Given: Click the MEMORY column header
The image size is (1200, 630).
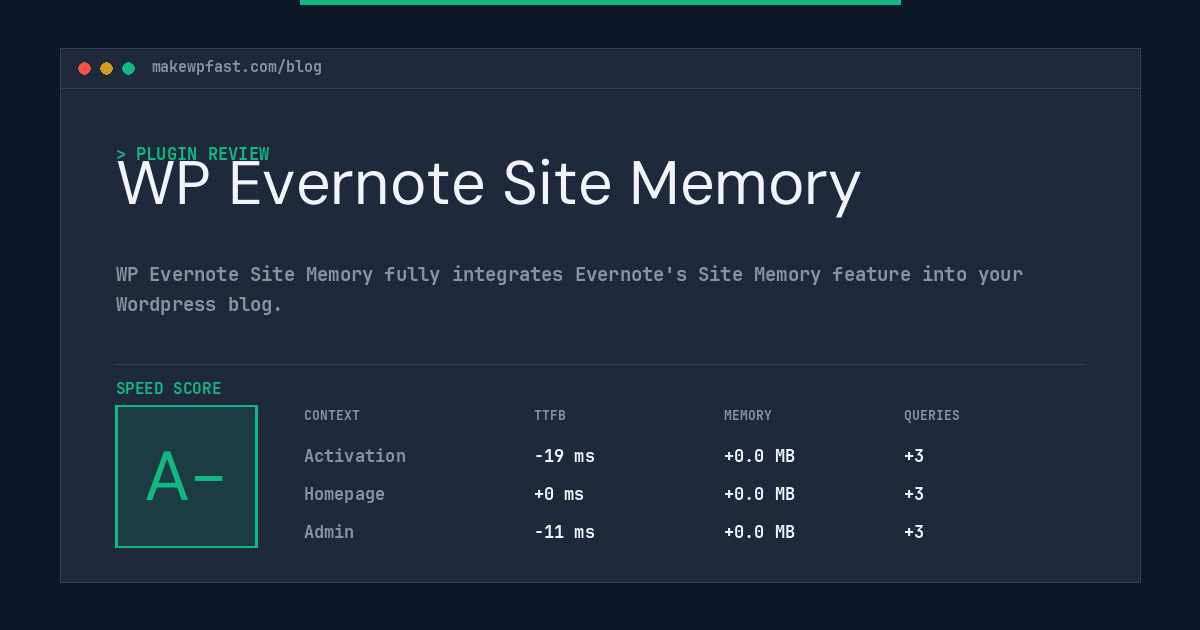Looking at the screenshot, I should [x=748, y=416].
